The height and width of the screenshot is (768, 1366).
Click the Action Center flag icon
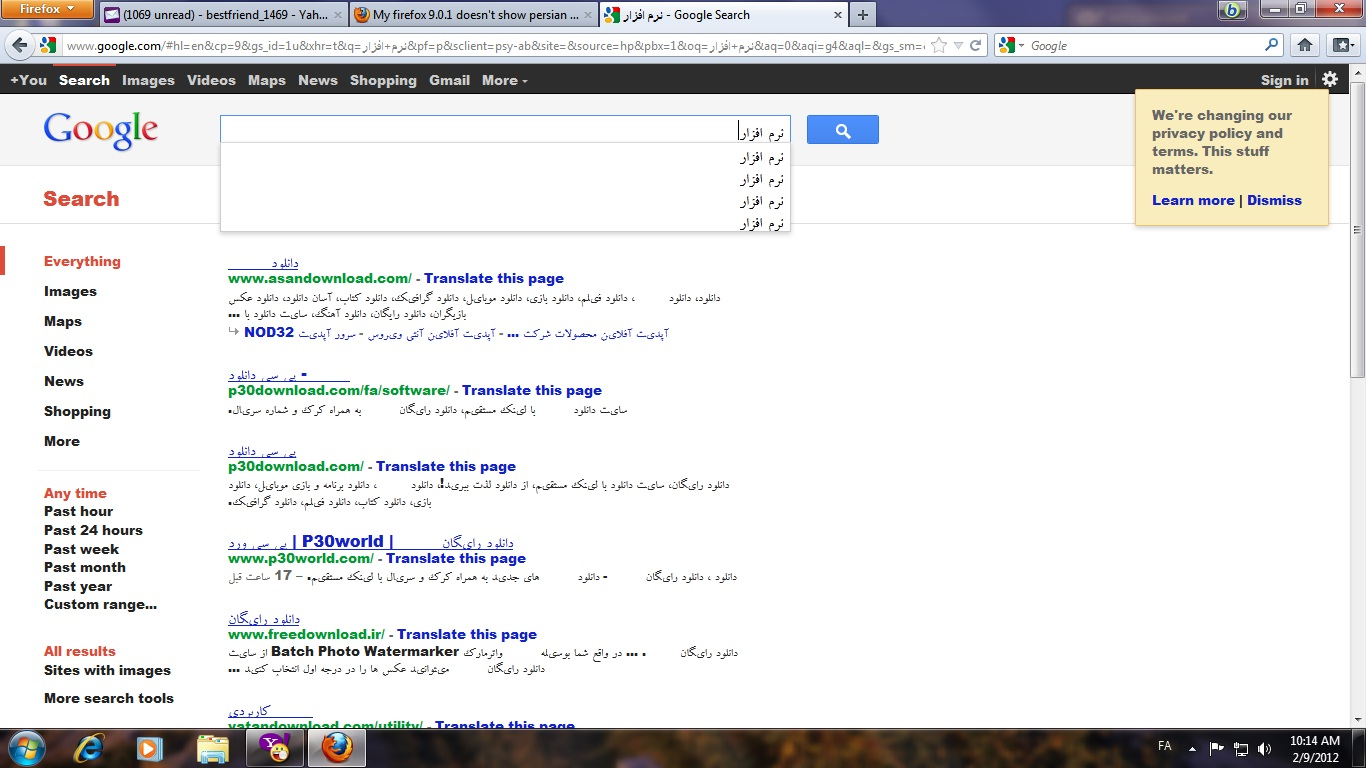click(x=1217, y=747)
